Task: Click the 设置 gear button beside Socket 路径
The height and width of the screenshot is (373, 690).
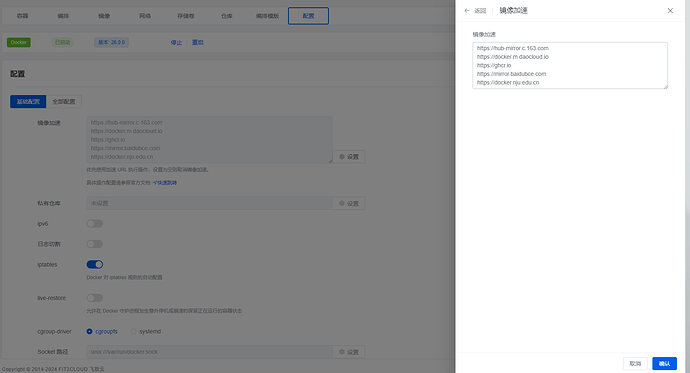Action: (x=349, y=352)
